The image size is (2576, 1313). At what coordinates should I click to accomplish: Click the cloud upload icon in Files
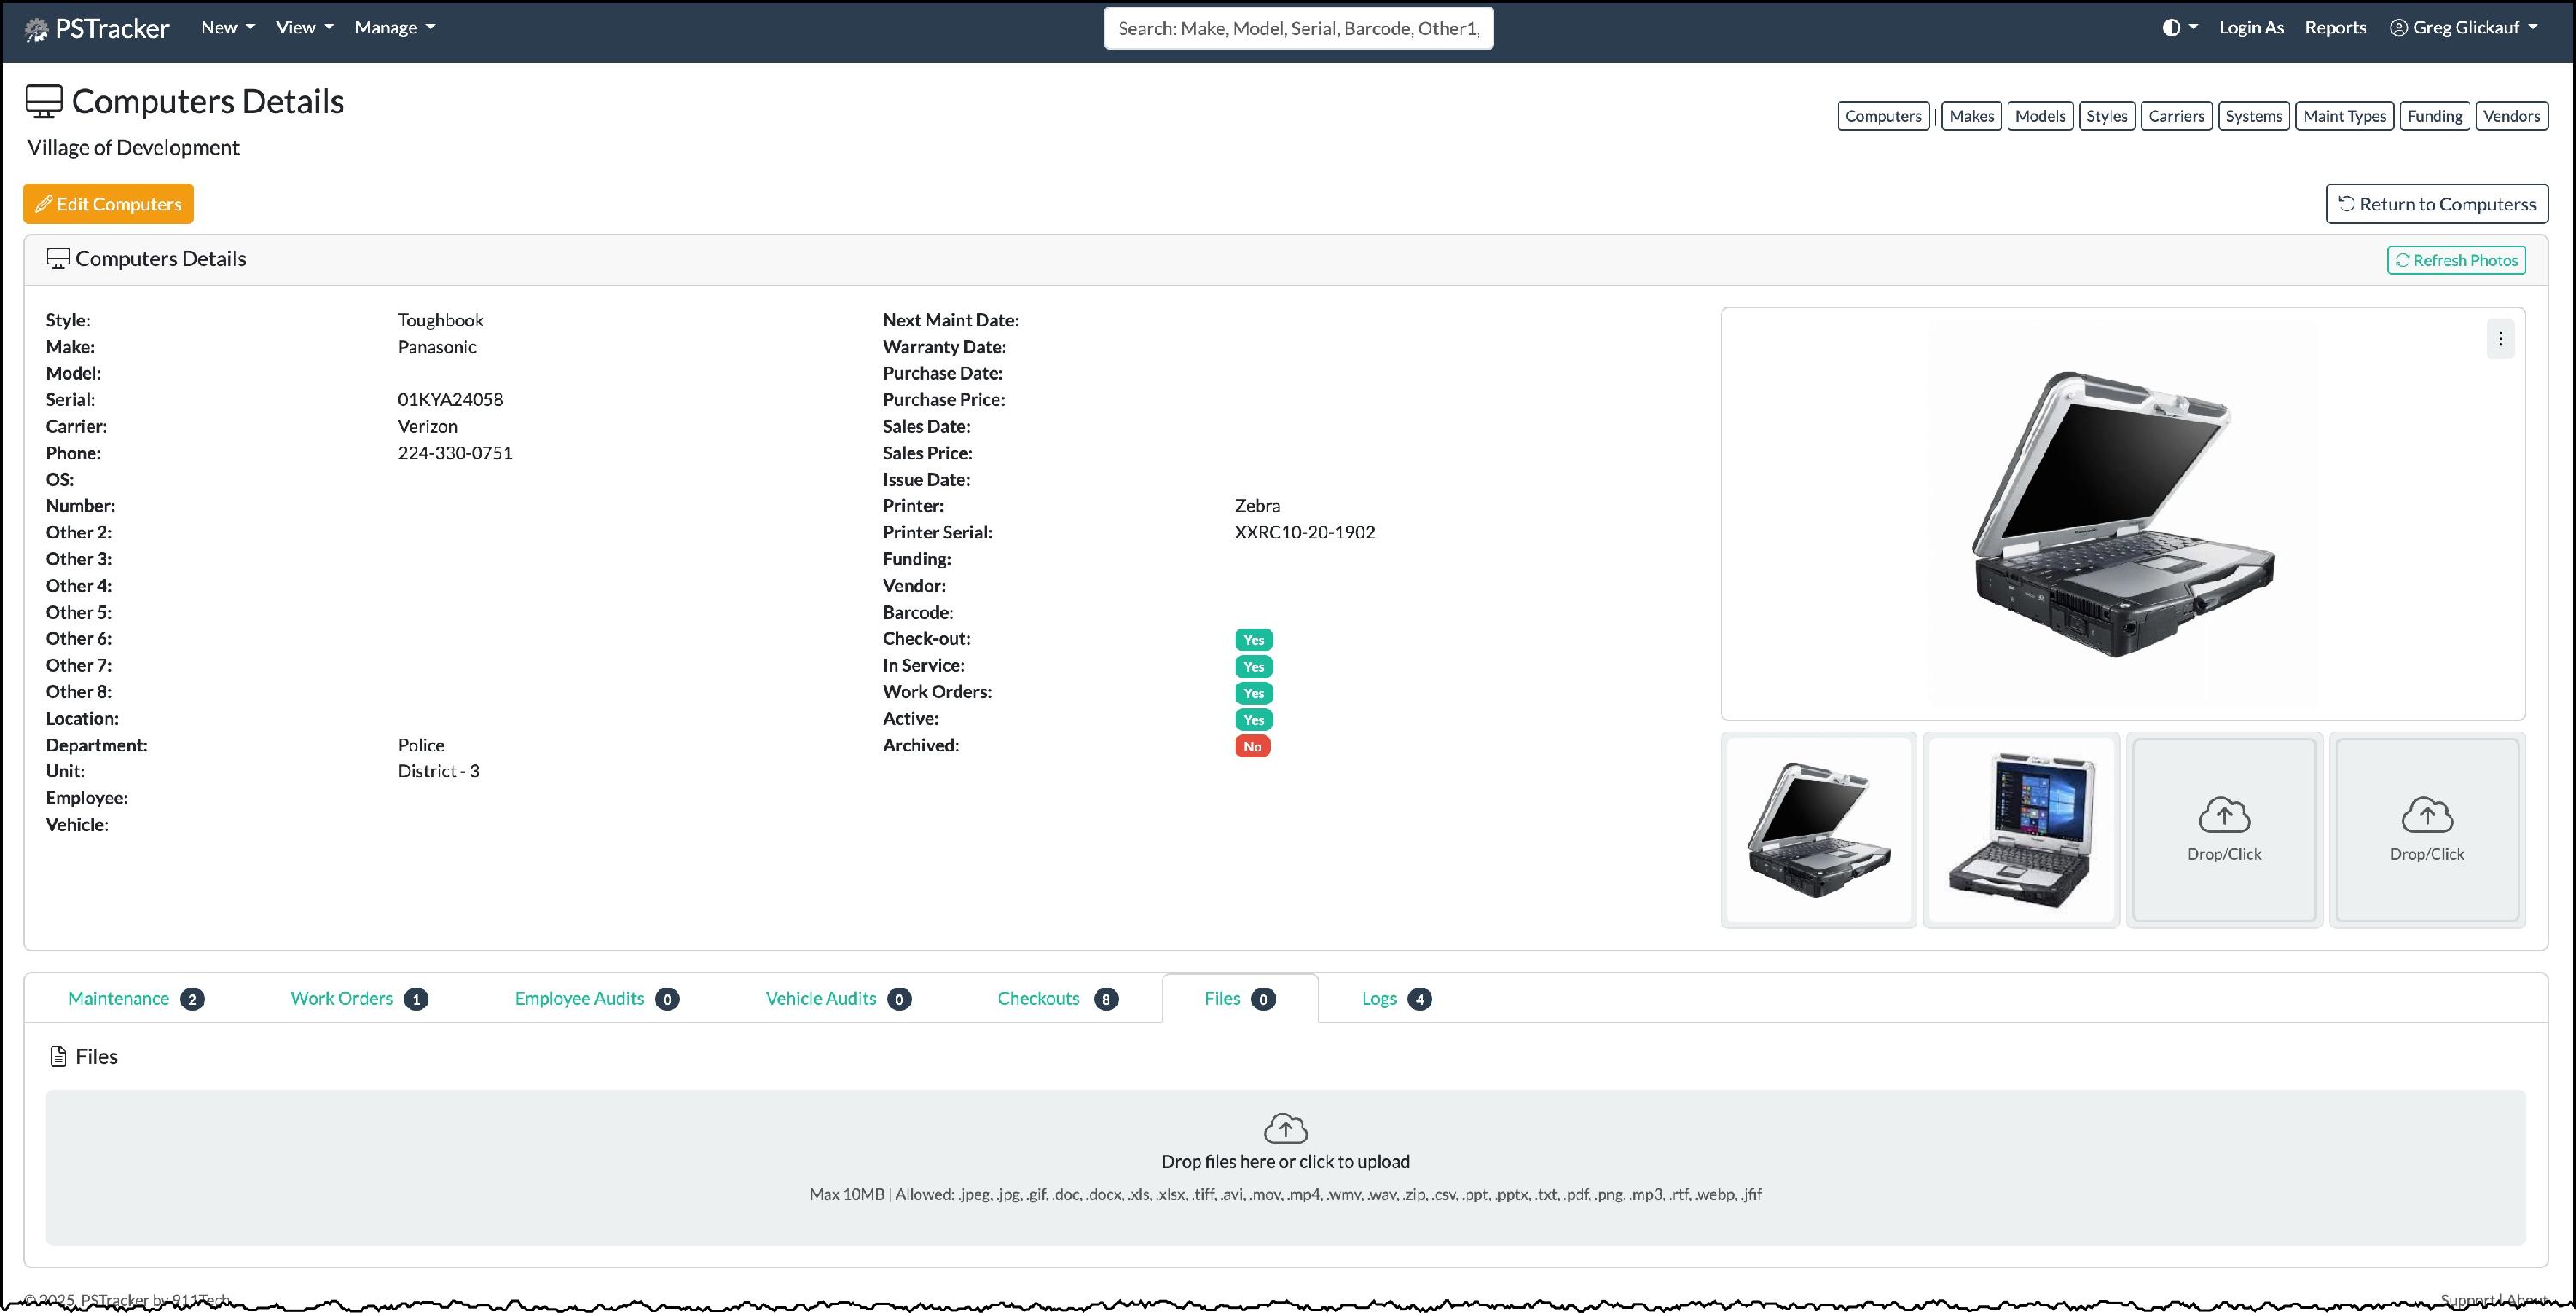tap(1285, 1129)
